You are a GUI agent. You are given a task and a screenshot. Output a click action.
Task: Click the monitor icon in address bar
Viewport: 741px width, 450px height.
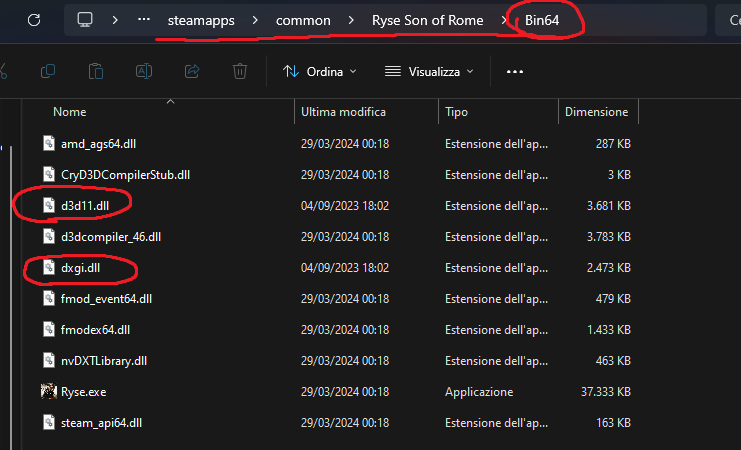click(85, 20)
